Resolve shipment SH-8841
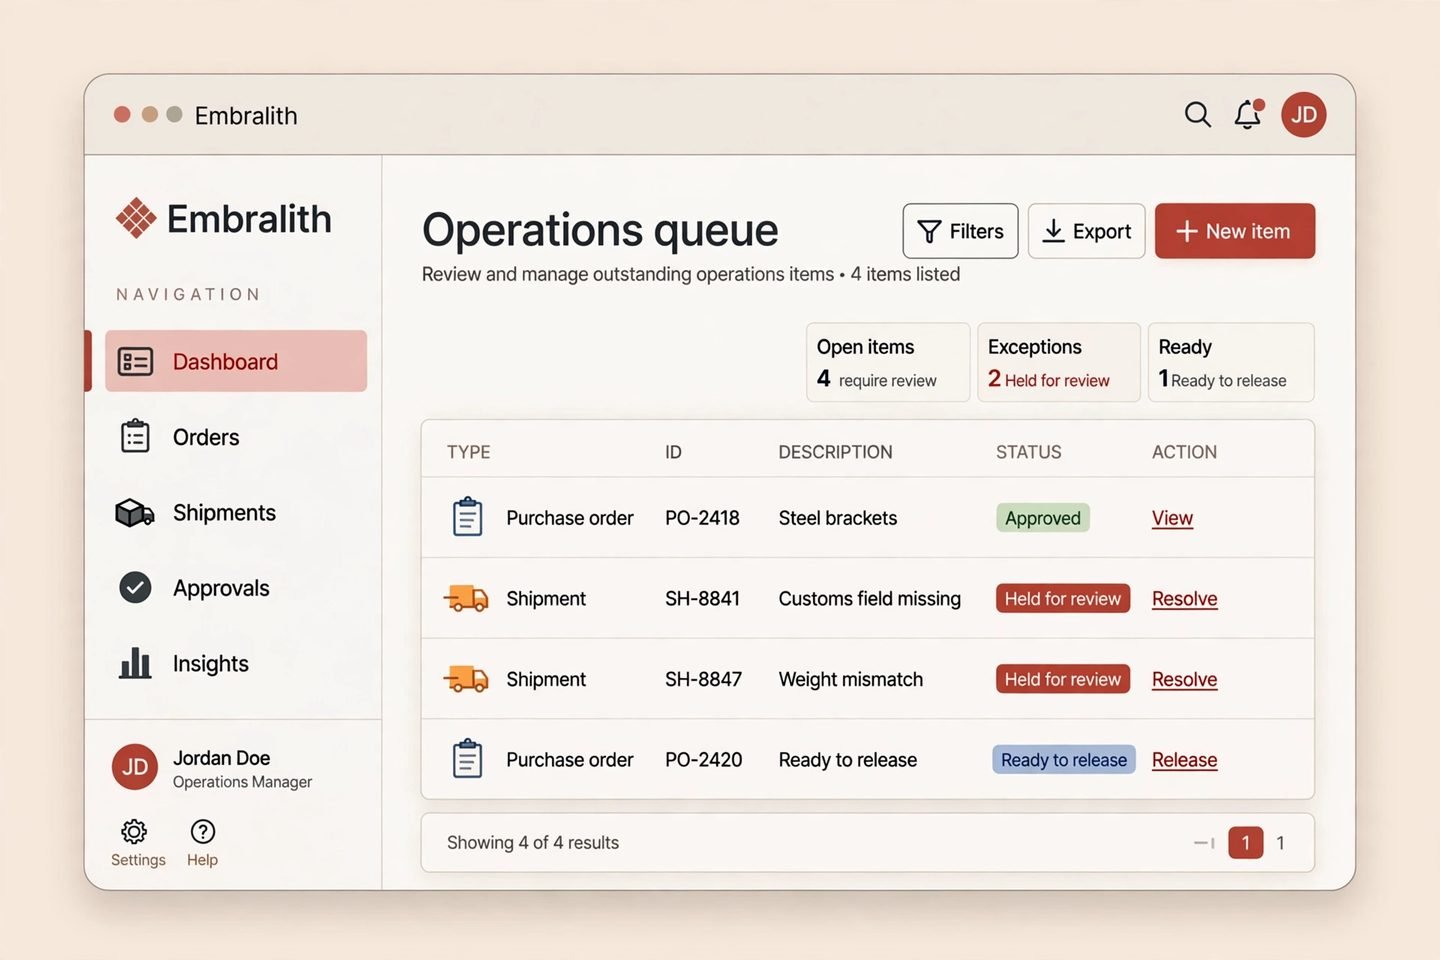Screen dimensions: 1440x960 point(1185,599)
